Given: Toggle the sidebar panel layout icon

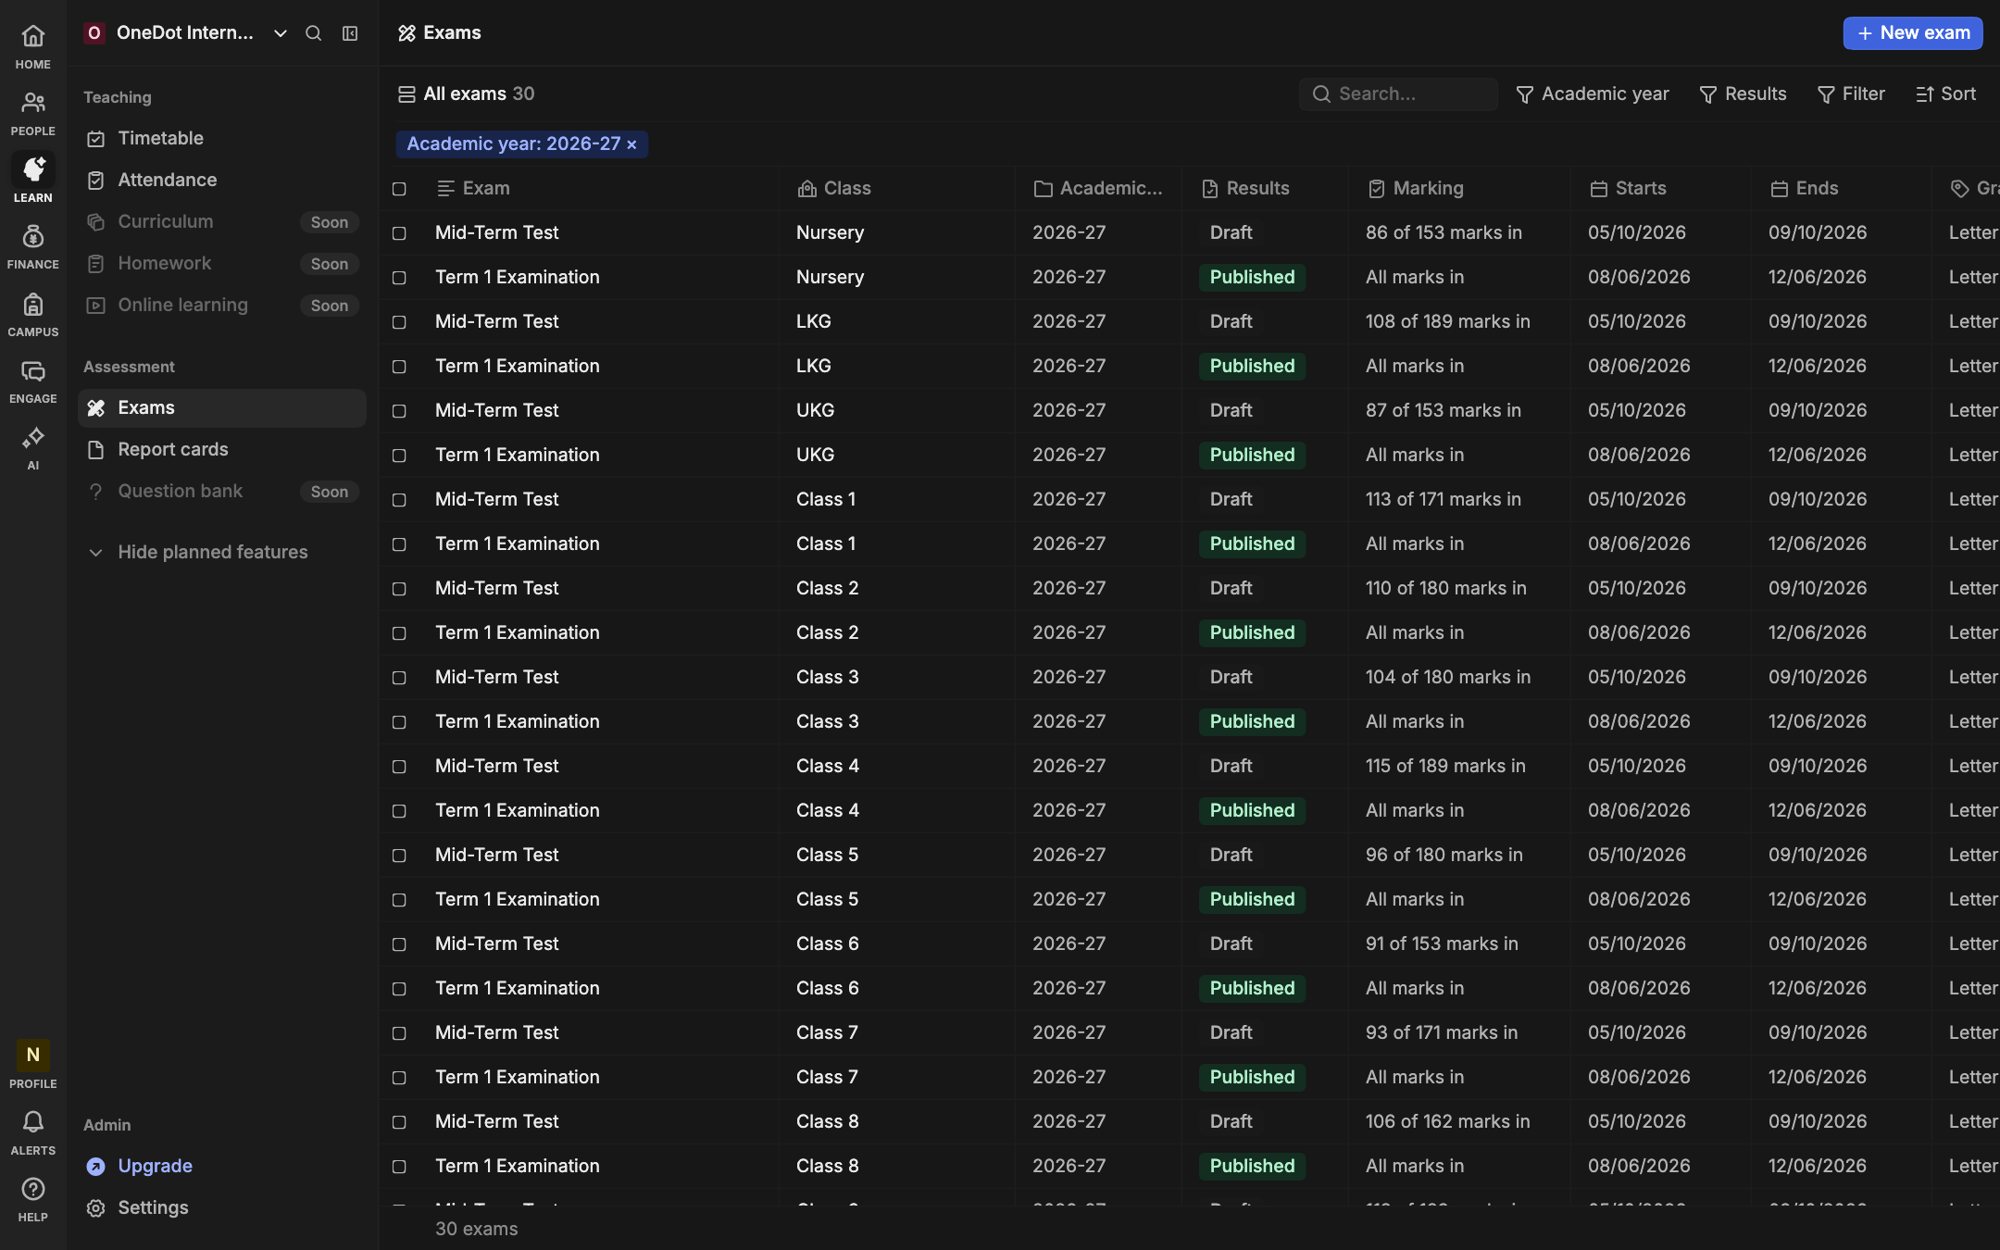Looking at the screenshot, I should pyautogui.click(x=350, y=33).
